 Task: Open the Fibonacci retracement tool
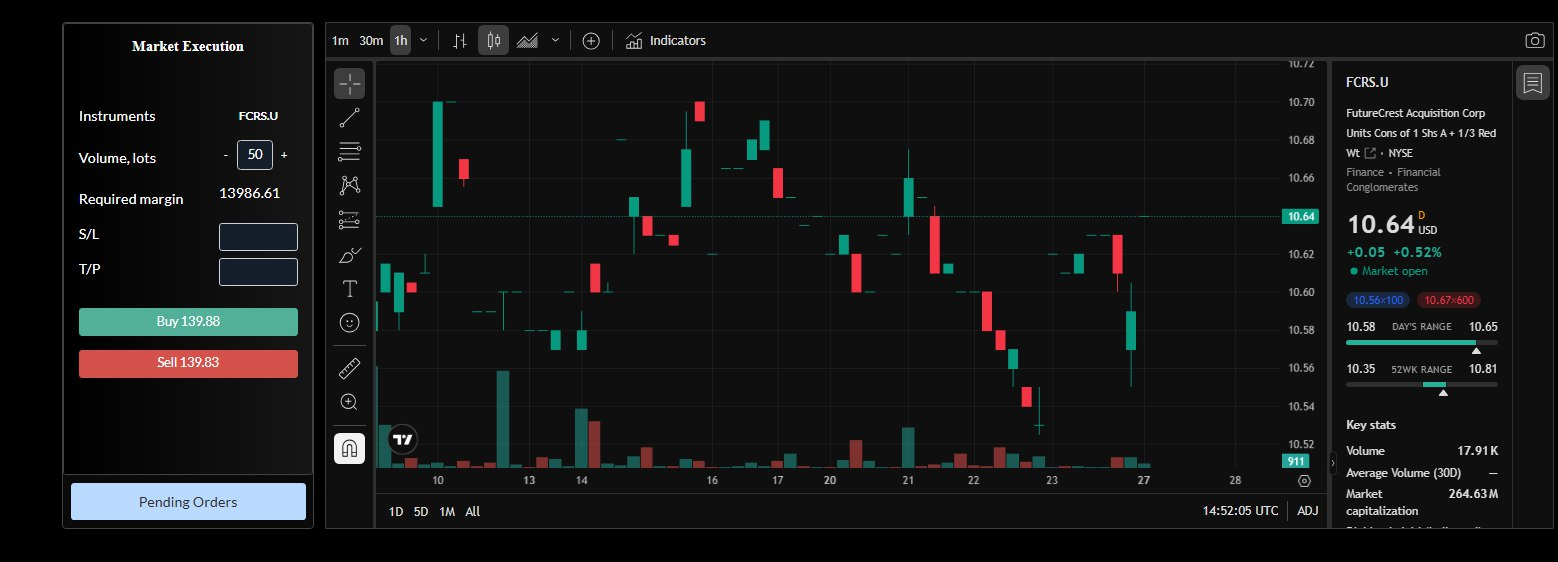pos(349,152)
